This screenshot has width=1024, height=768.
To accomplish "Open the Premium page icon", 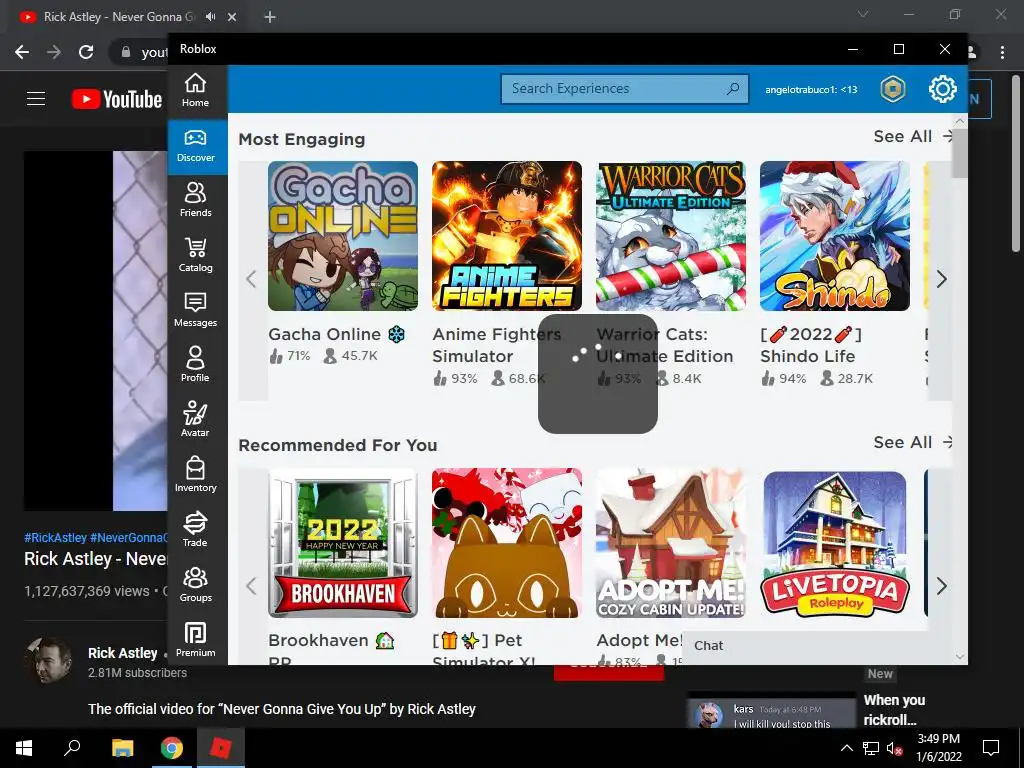I will (x=195, y=633).
